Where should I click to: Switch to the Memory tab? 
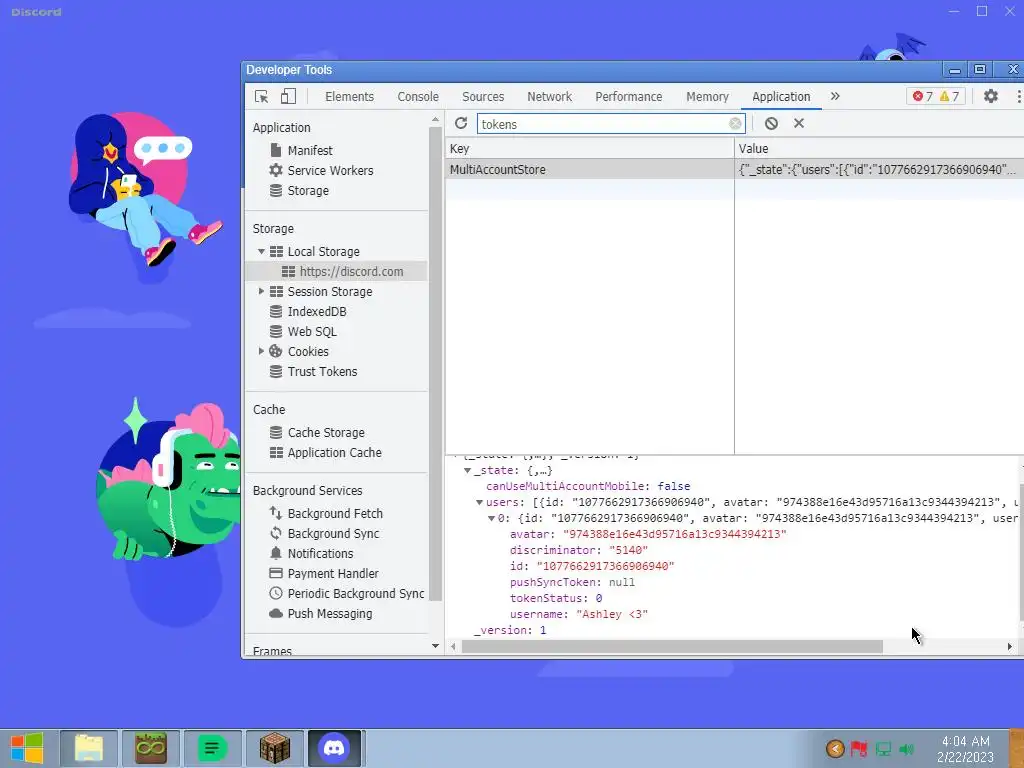pos(707,97)
